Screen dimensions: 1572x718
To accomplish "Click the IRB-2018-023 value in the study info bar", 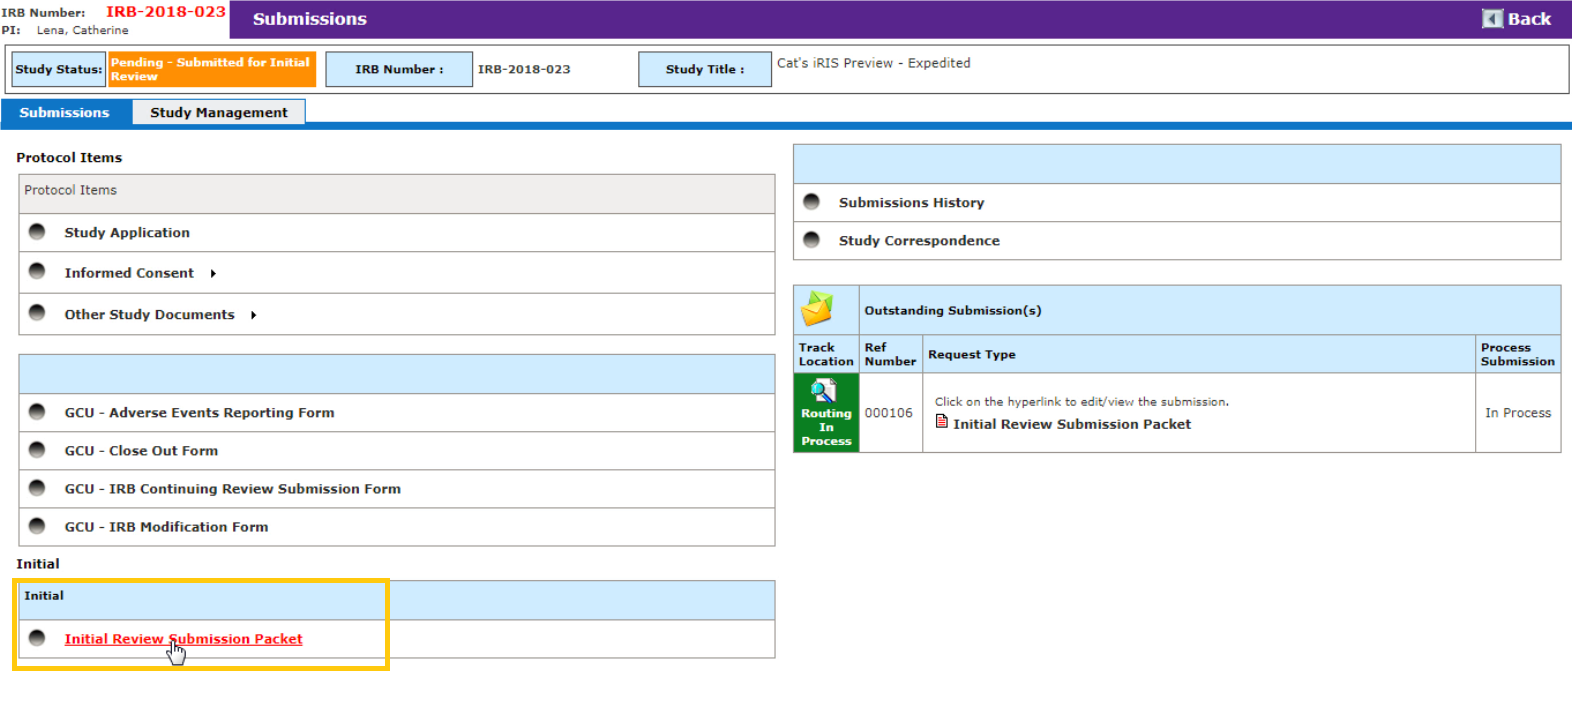I will click(x=524, y=69).
